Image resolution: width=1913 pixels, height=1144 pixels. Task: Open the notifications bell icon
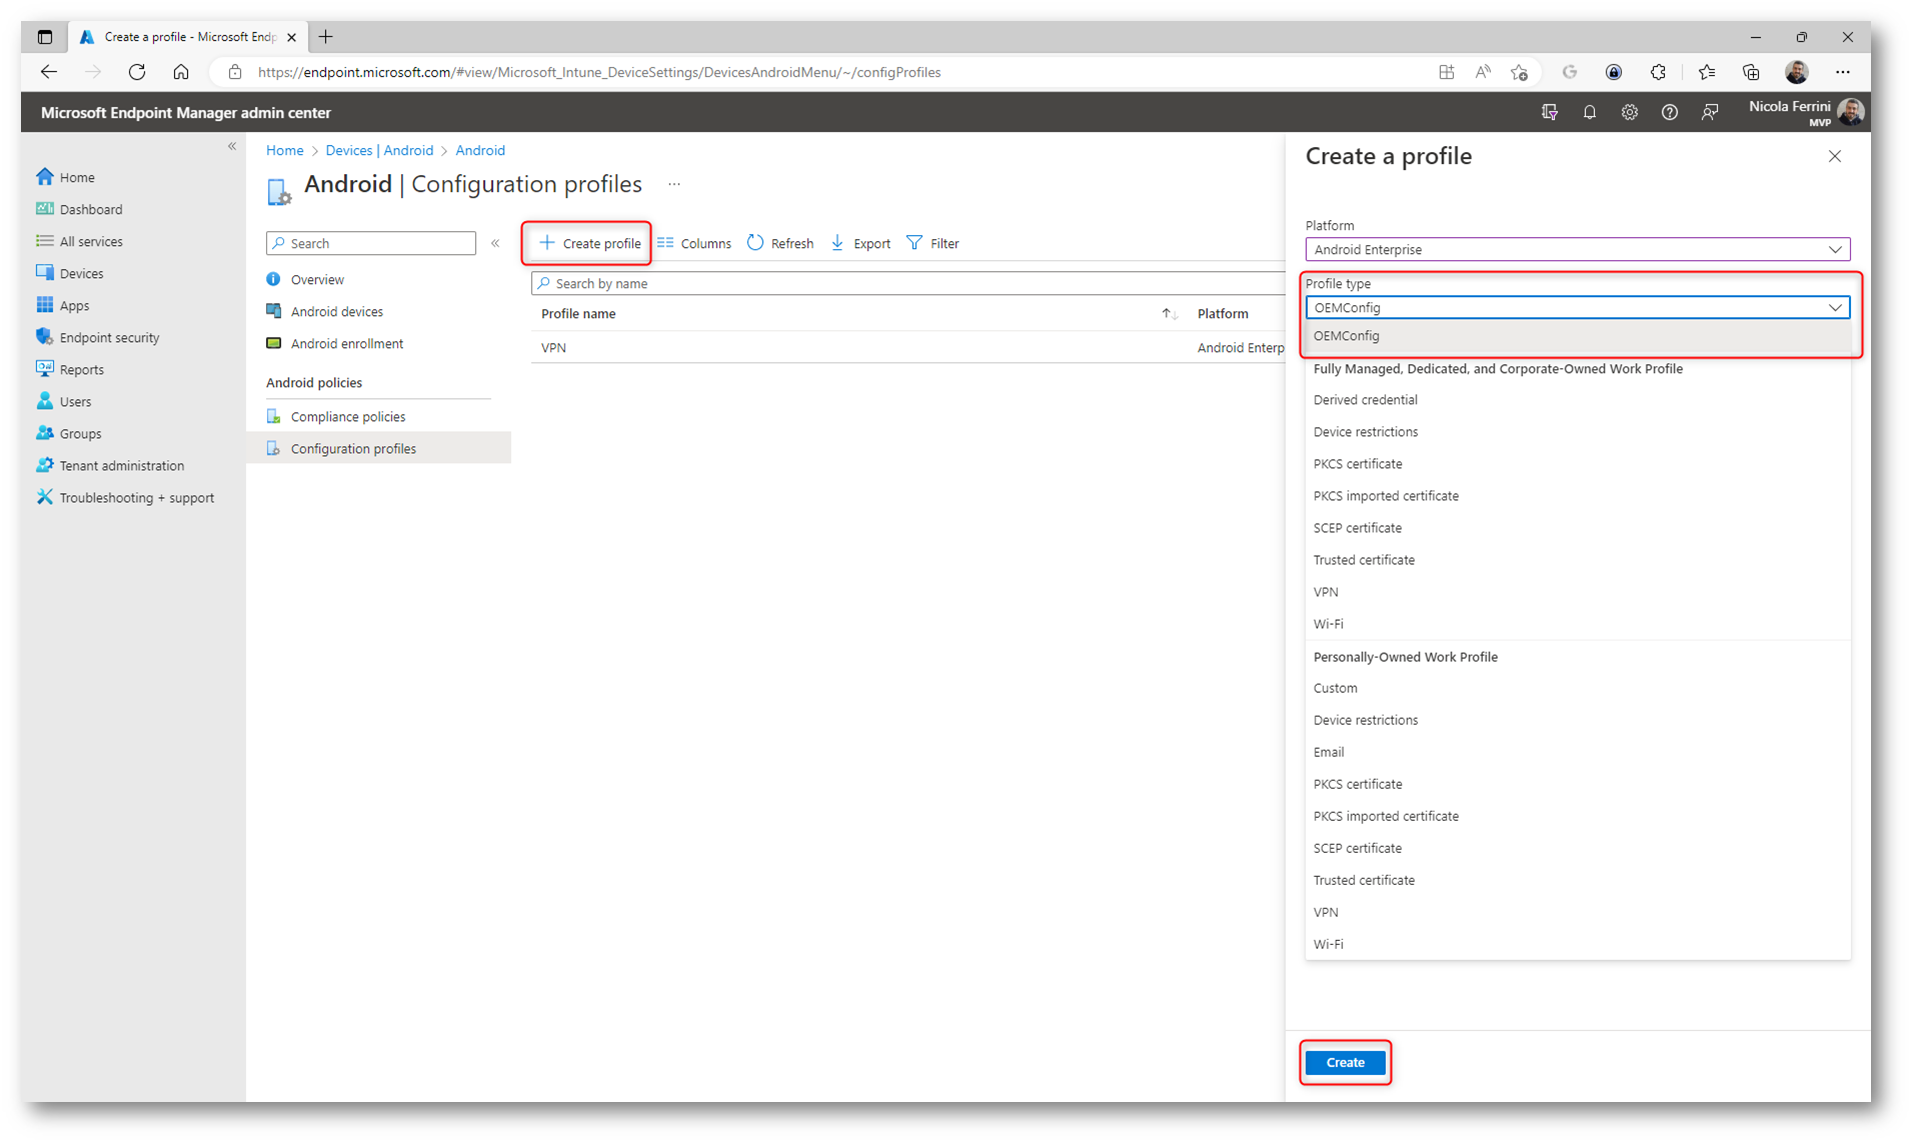(x=1589, y=112)
